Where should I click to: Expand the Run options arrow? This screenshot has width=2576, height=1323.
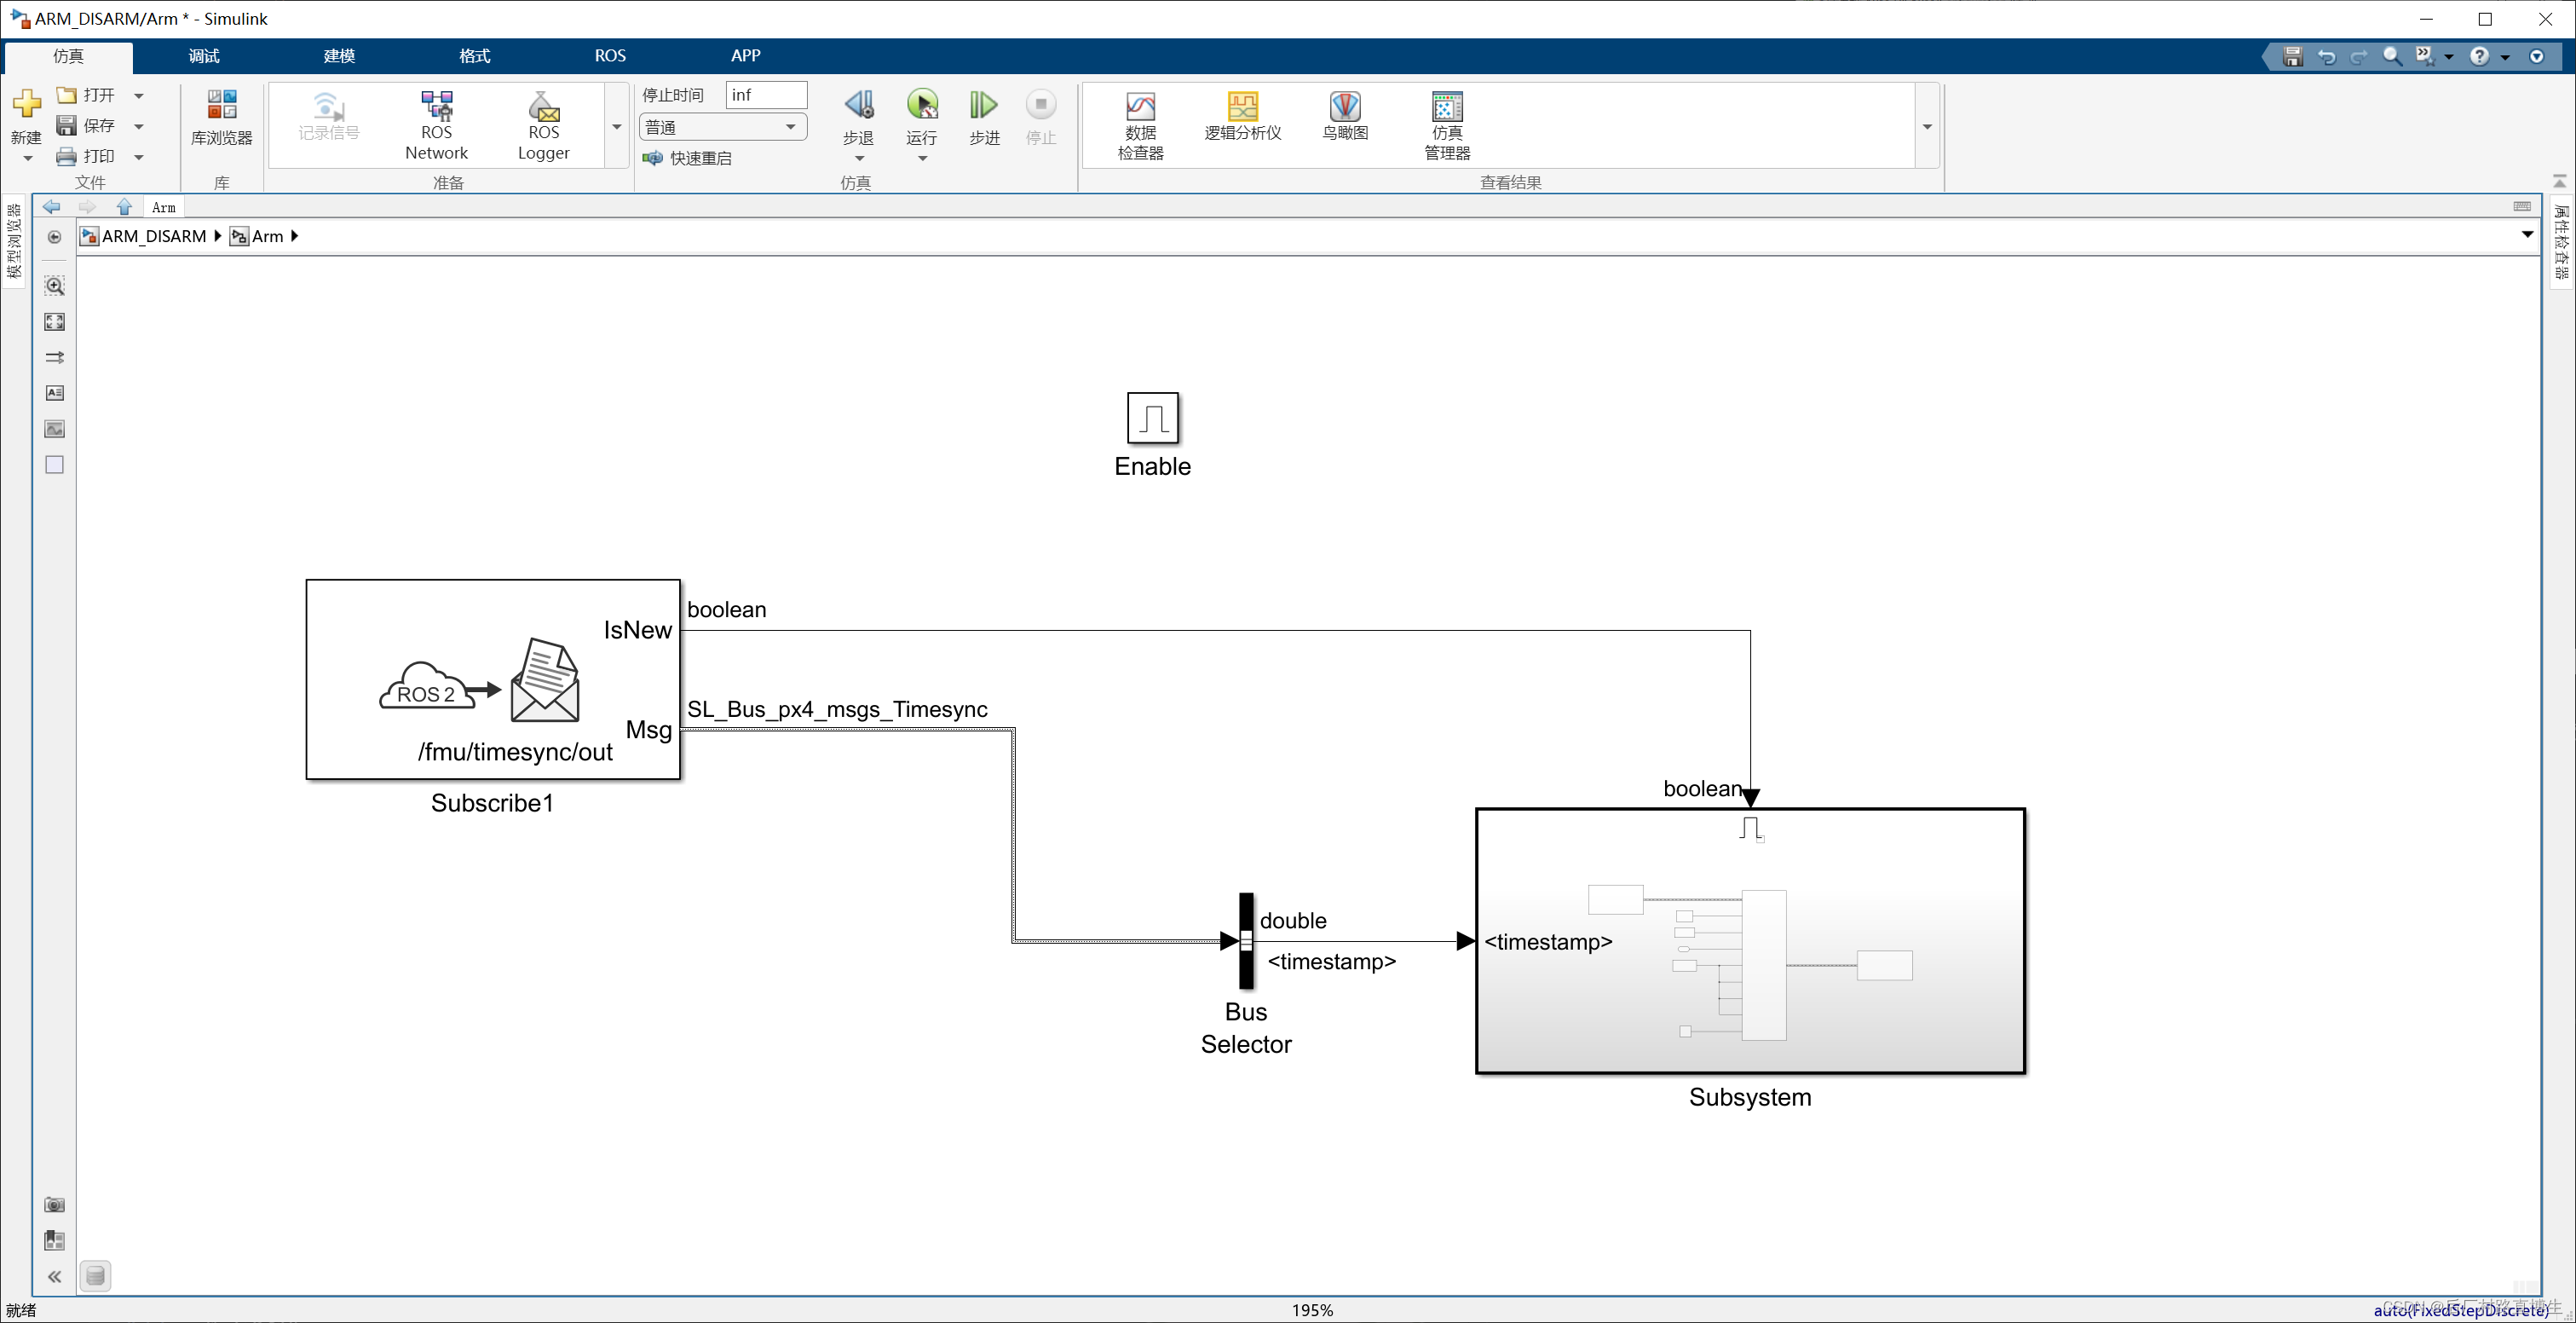pyautogui.click(x=922, y=158)
